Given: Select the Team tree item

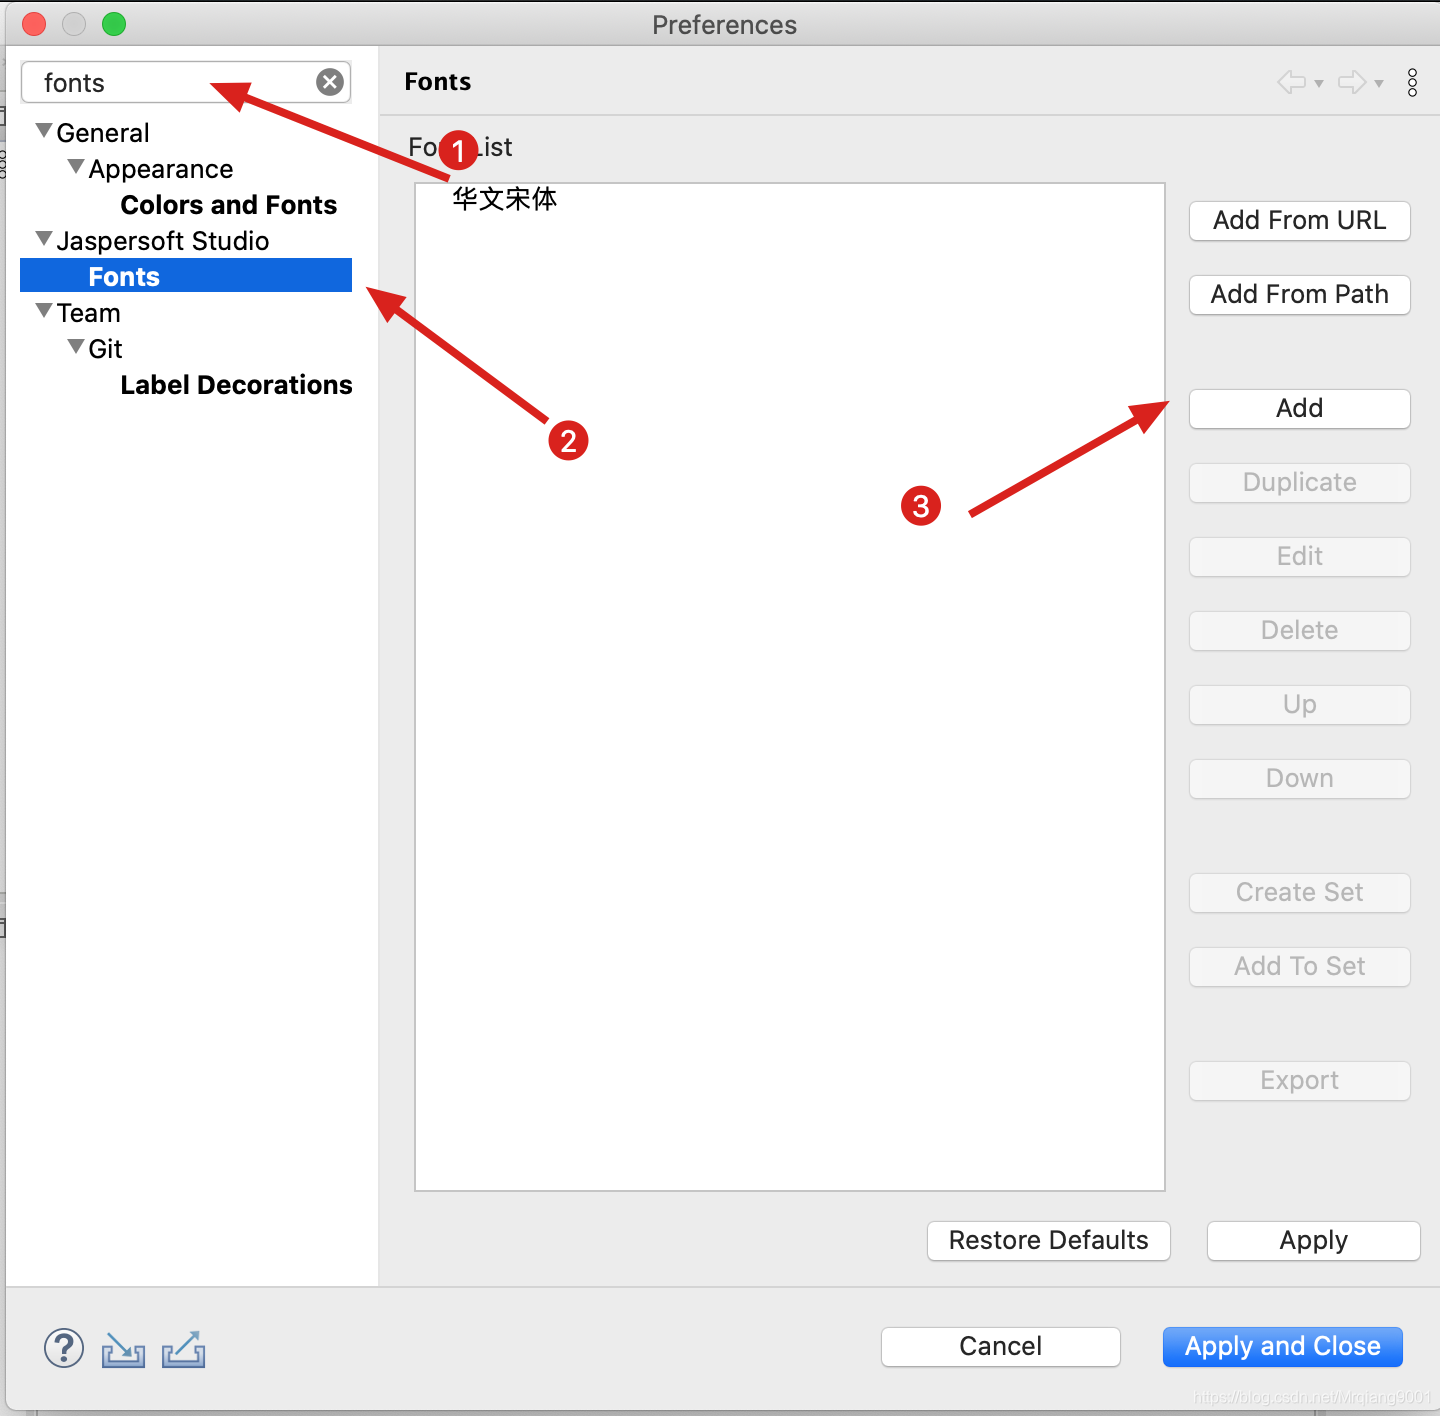Looking at the screenshot, I should pos(88,313).
